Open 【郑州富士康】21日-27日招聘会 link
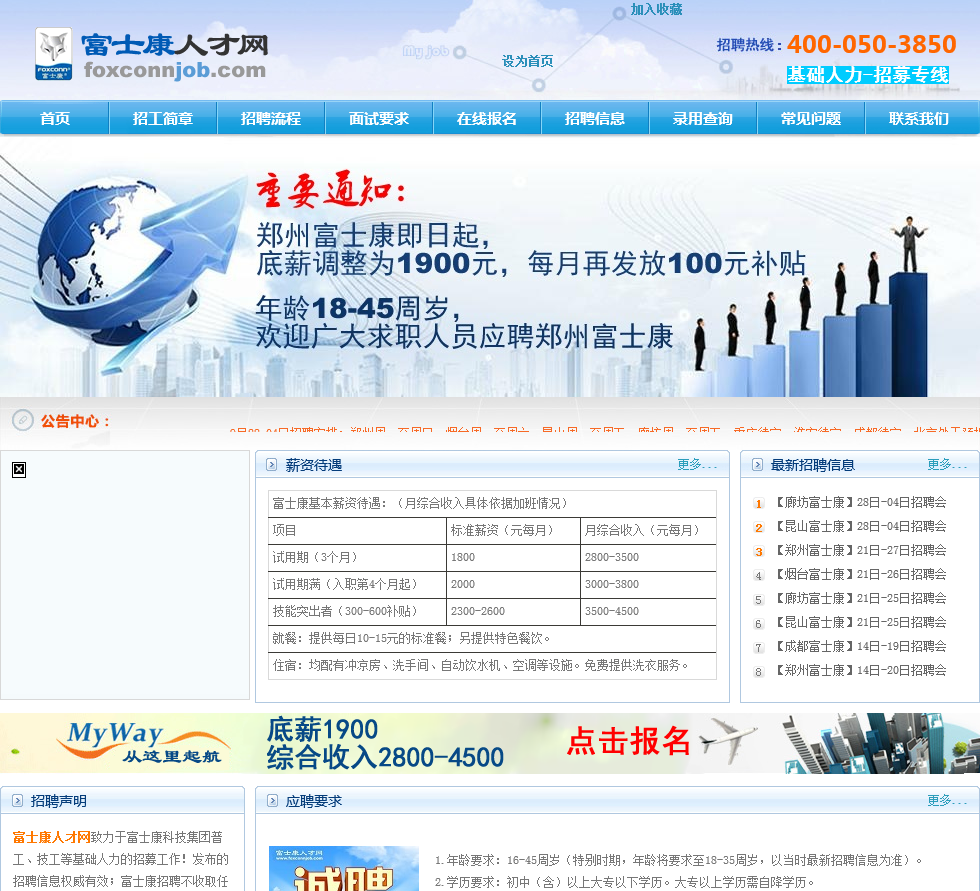The width and height of the screenshot is (980, 891). click(x=860, y=550)
